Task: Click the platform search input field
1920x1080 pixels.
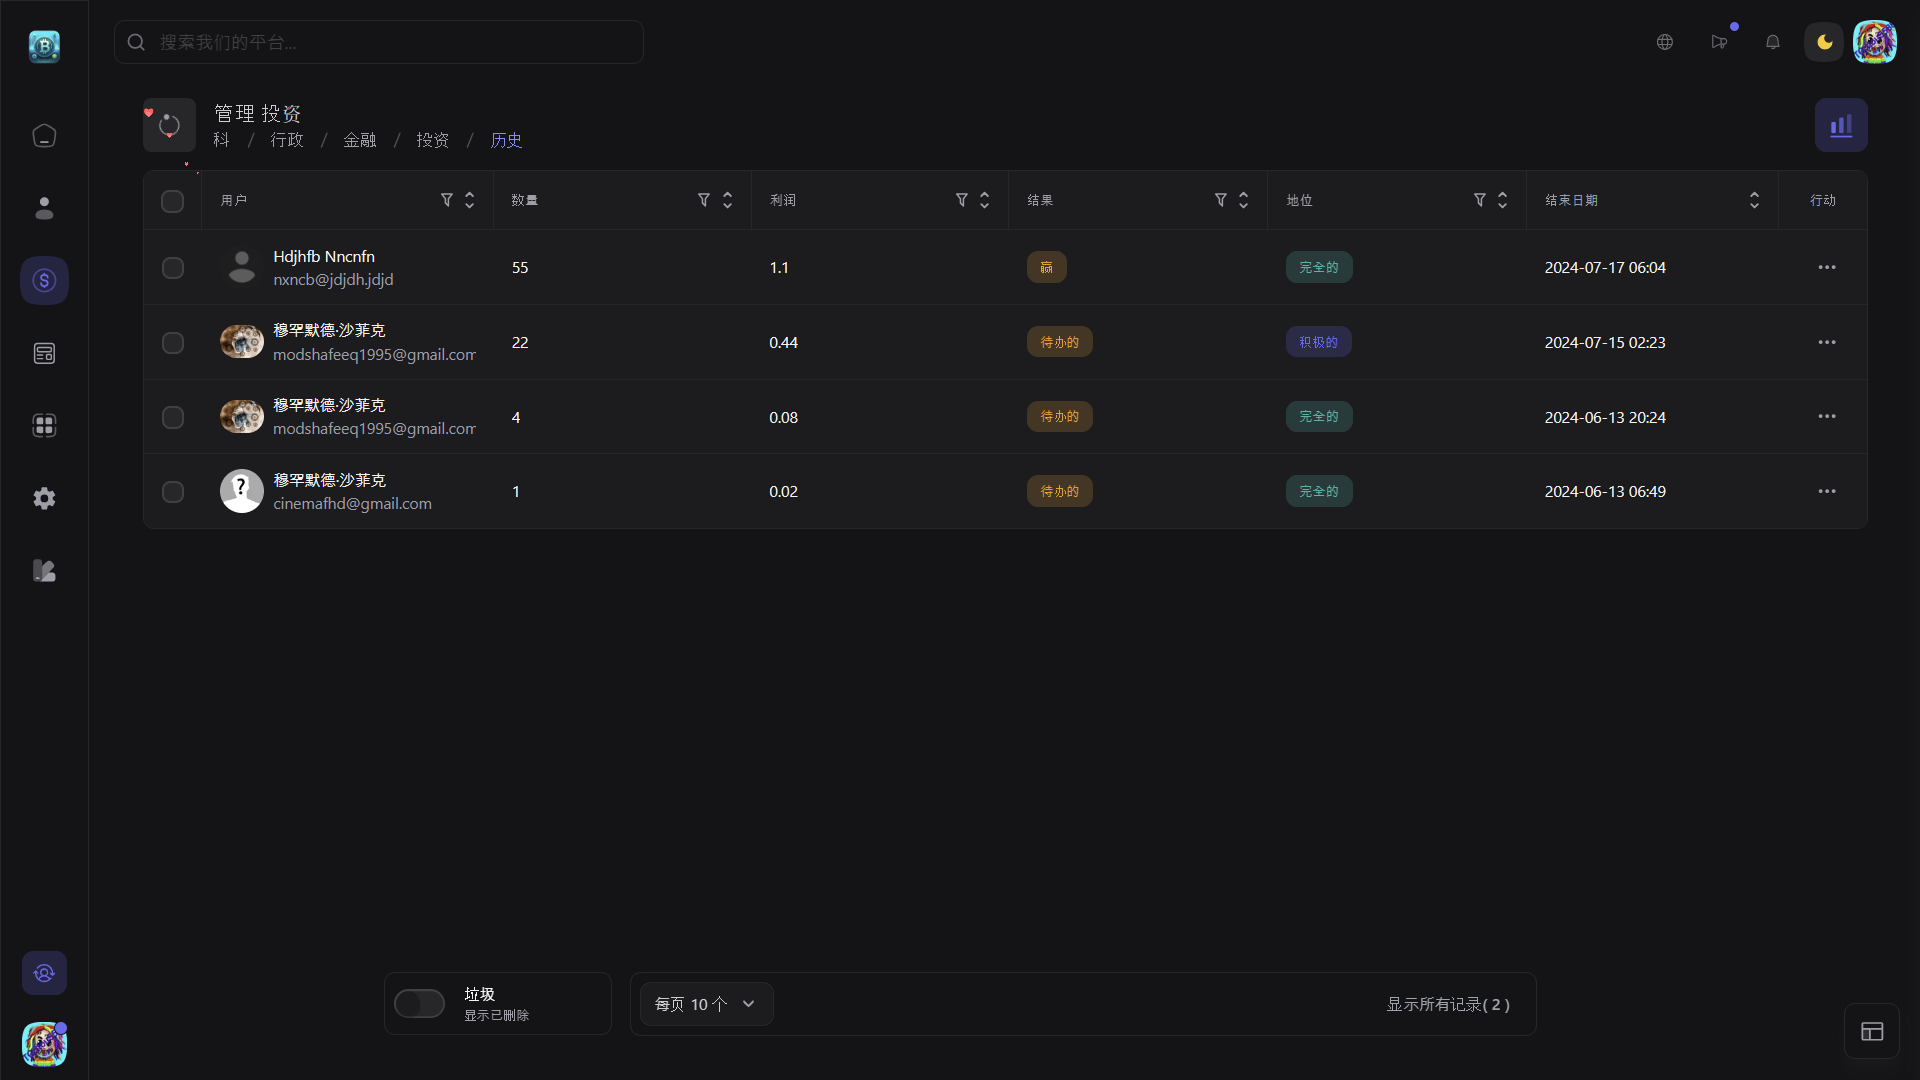Action: point(378,42)
